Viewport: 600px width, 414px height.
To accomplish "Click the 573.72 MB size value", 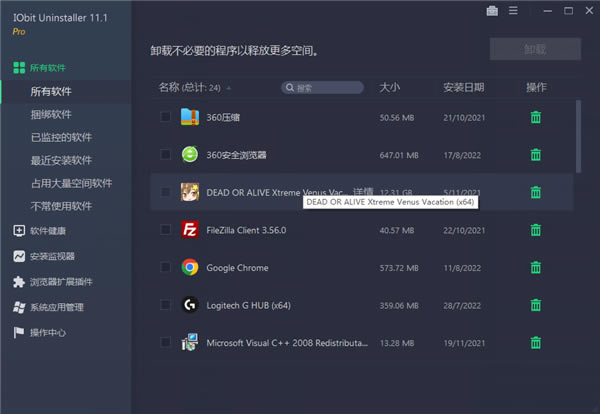I will [399, 268].
